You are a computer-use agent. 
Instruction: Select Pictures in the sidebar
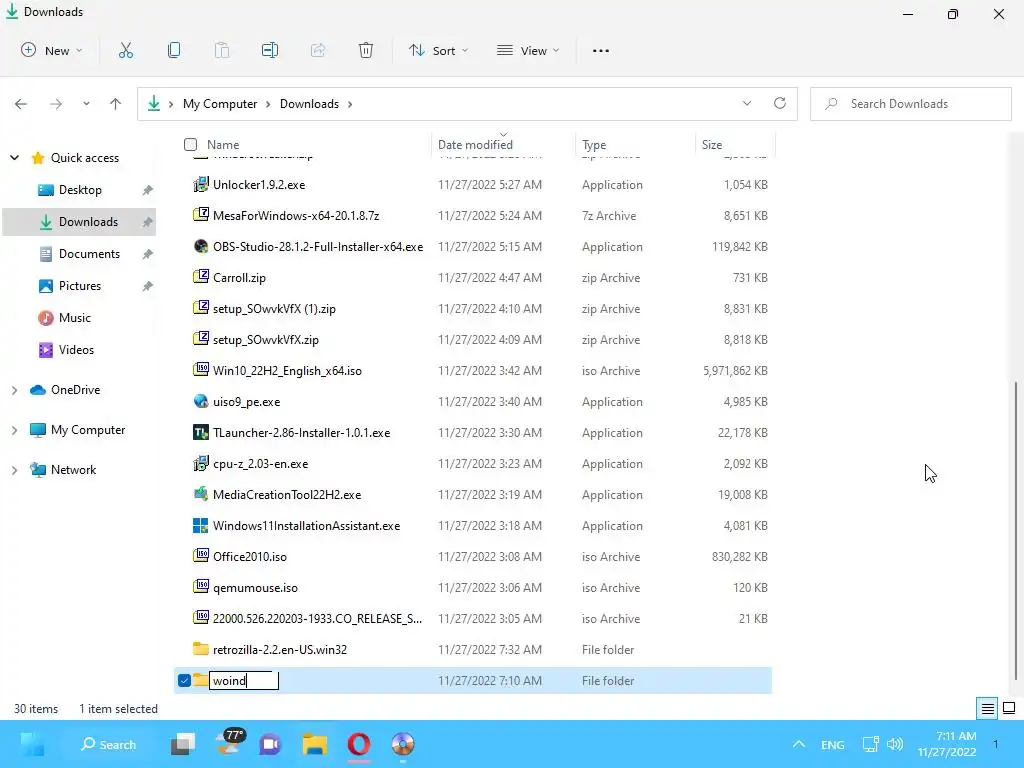coord(80,285)
